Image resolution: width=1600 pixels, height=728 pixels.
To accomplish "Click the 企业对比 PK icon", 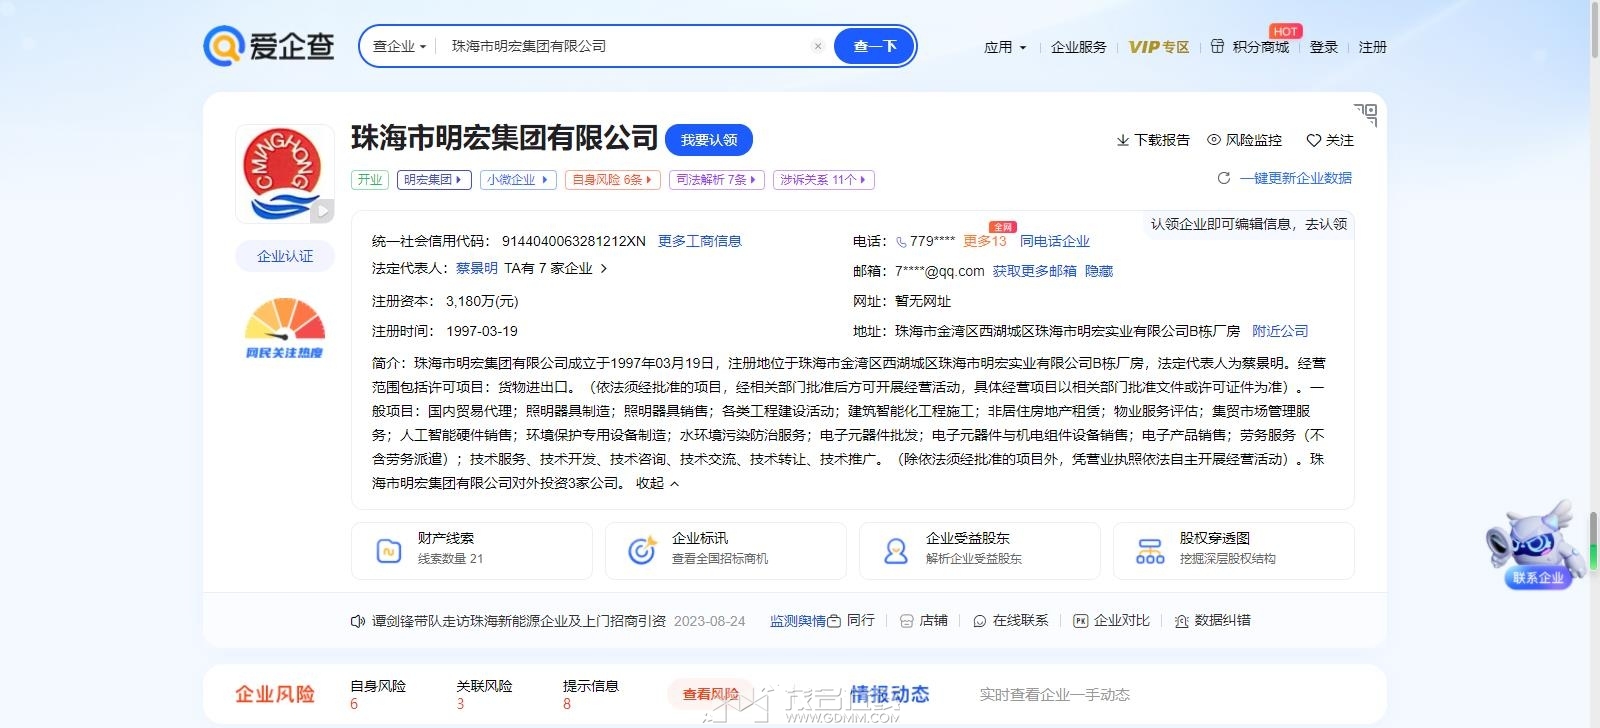I will tap(1080, 621).
